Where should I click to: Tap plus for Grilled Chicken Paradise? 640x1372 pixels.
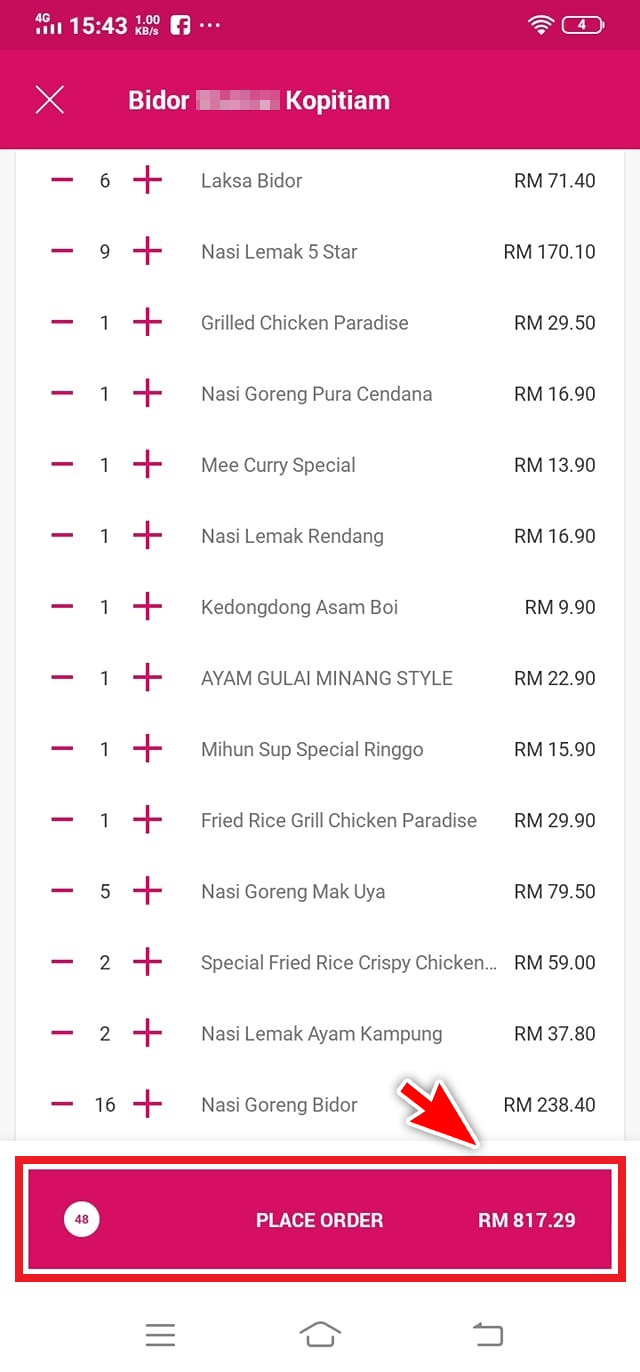click(147, 323)
